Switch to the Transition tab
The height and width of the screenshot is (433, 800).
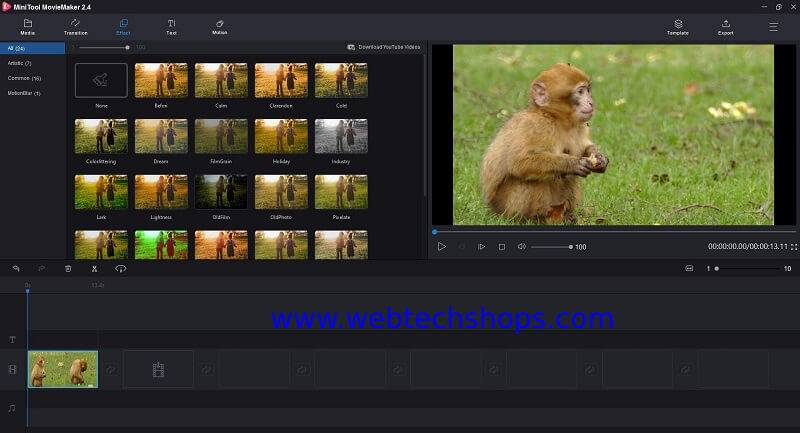76,27
